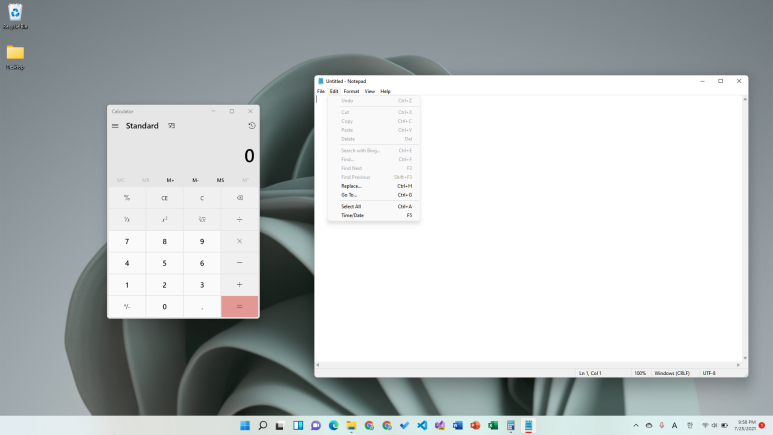Open the View menu in Notepad
773x435 pixels.
pos(370,91)
